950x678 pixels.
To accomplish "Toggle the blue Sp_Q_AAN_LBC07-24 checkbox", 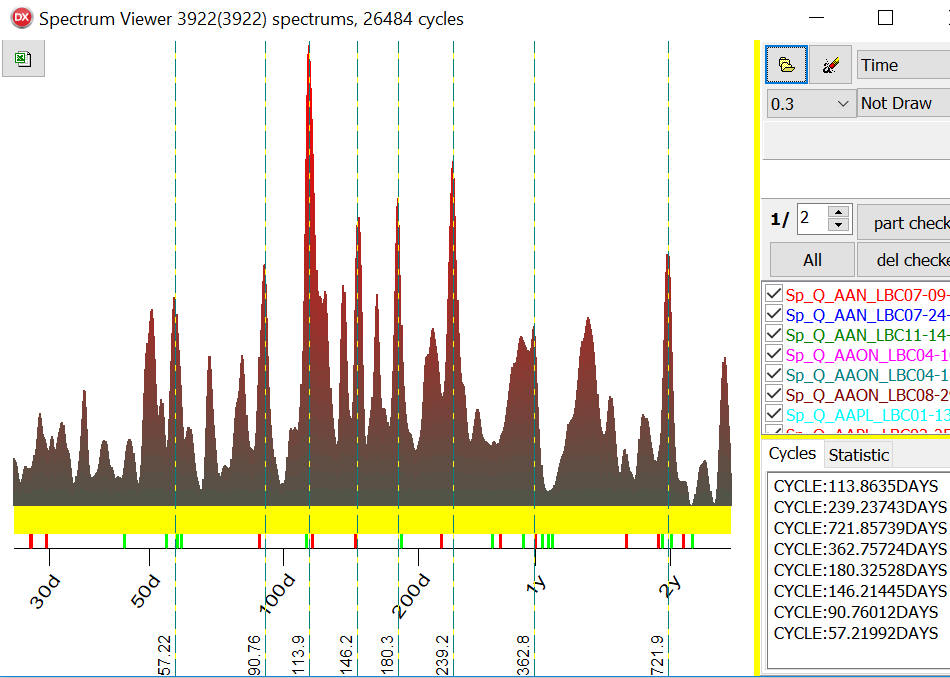I will [x=774, y=314].
